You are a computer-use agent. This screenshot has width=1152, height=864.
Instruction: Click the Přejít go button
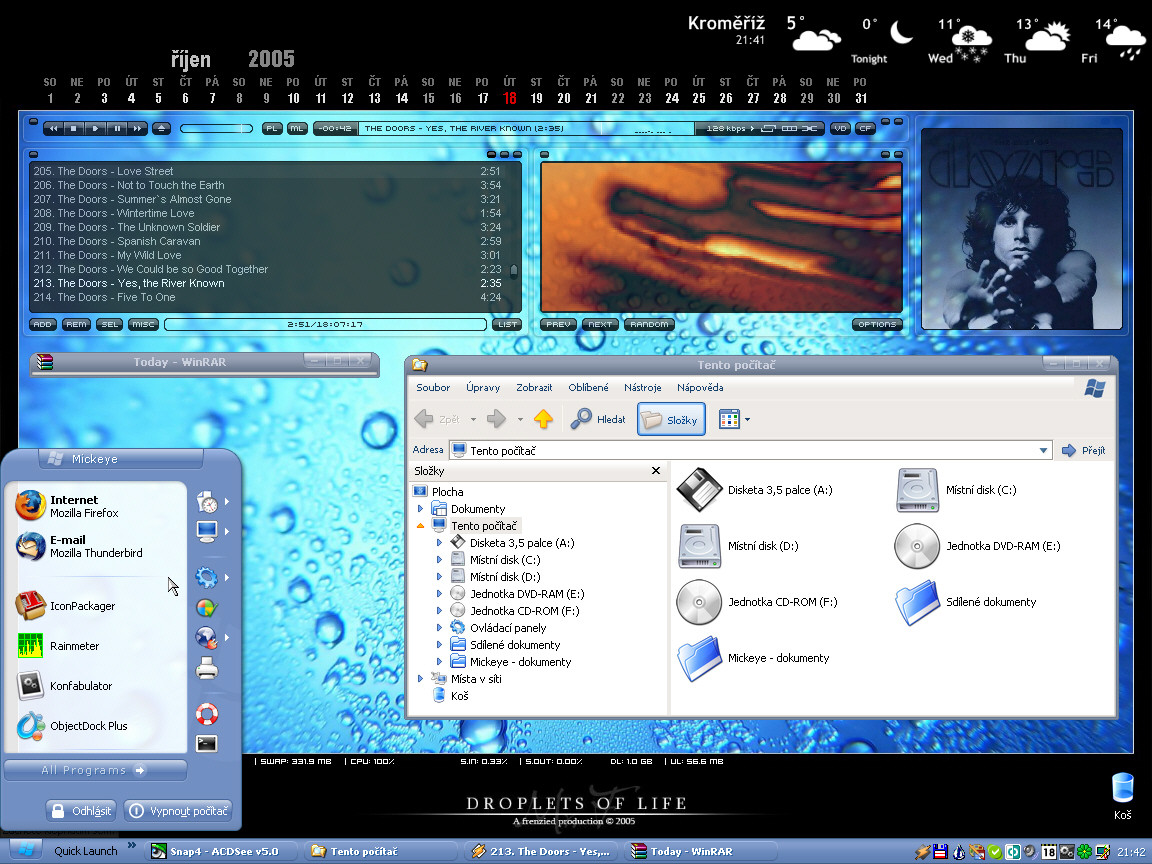pyautogui.click(x=1084, y=450)
